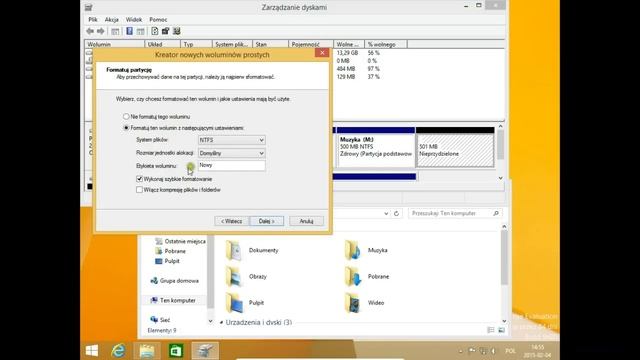Expand the Explorer address bar dropdown arrow
This screenshot has height=360, width=640.
click(386, 213)
